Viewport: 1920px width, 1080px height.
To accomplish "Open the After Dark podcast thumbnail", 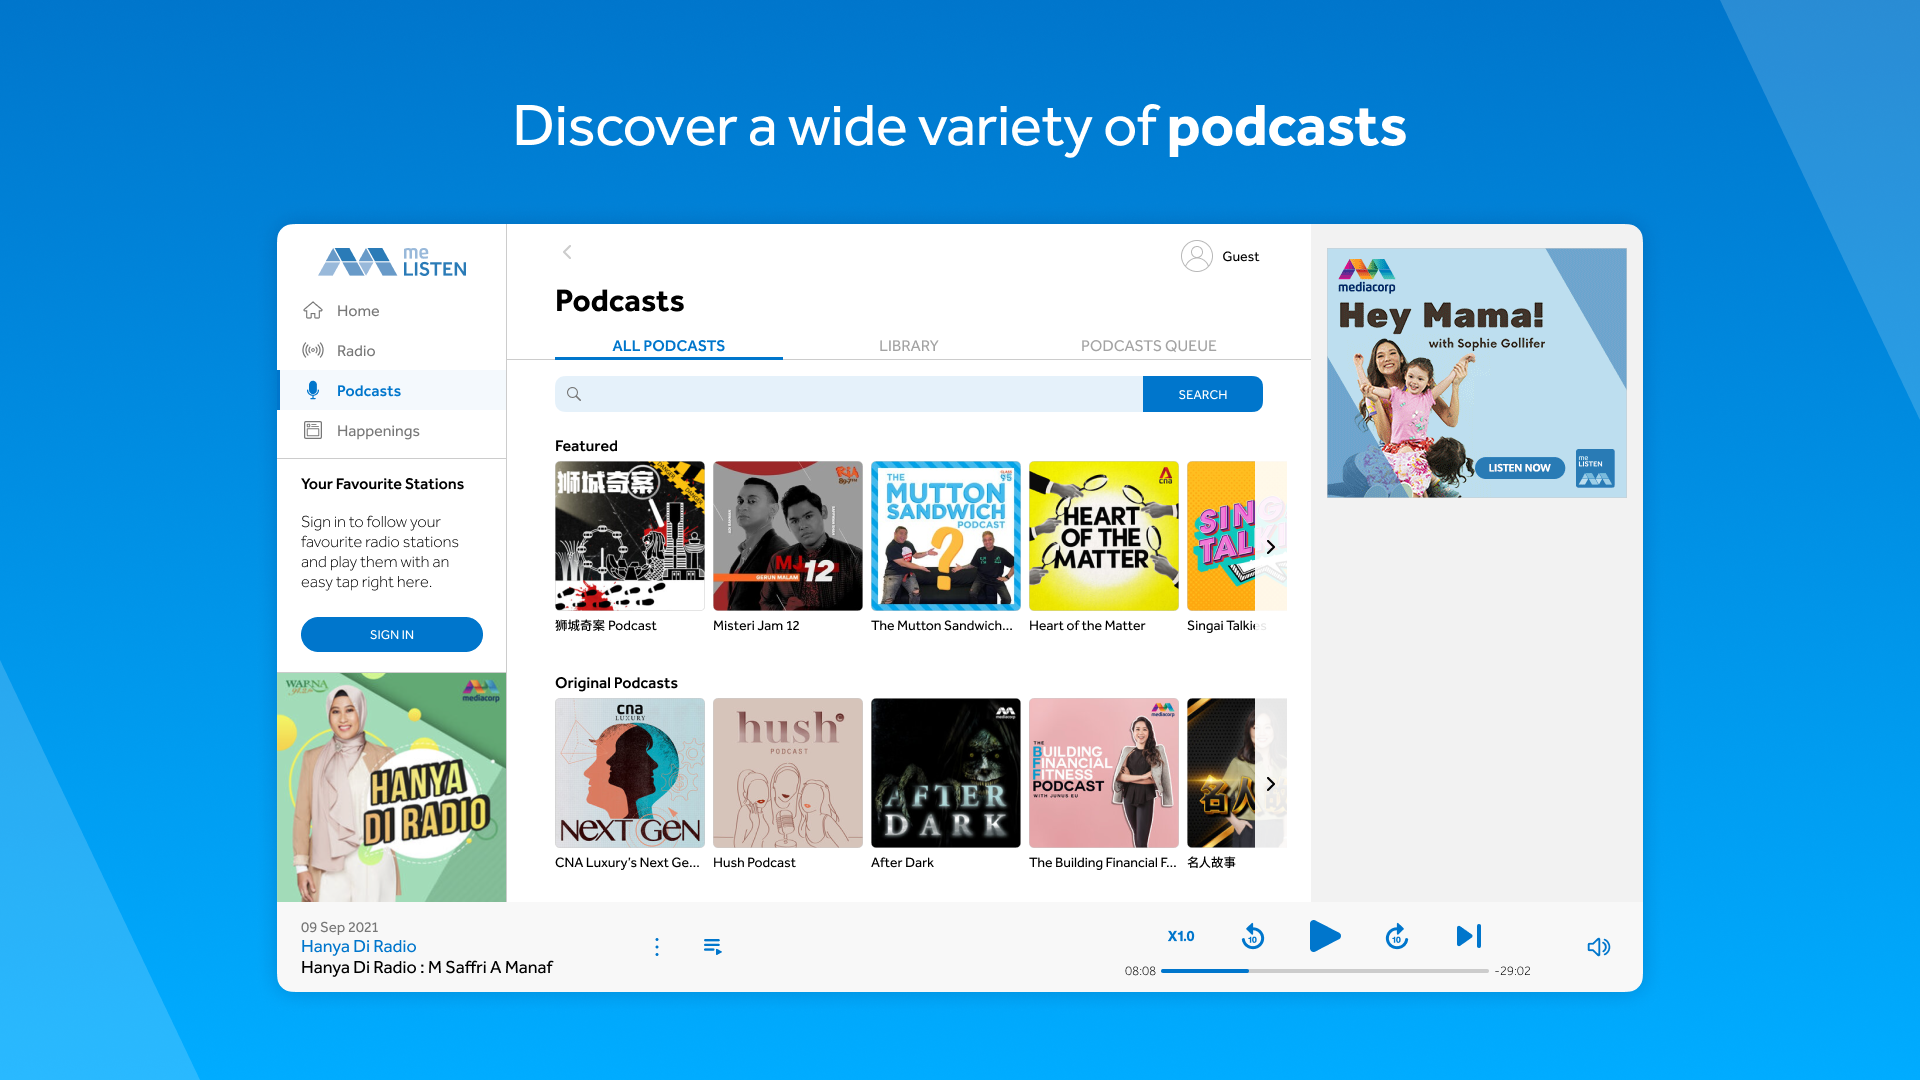I will 946,773.
